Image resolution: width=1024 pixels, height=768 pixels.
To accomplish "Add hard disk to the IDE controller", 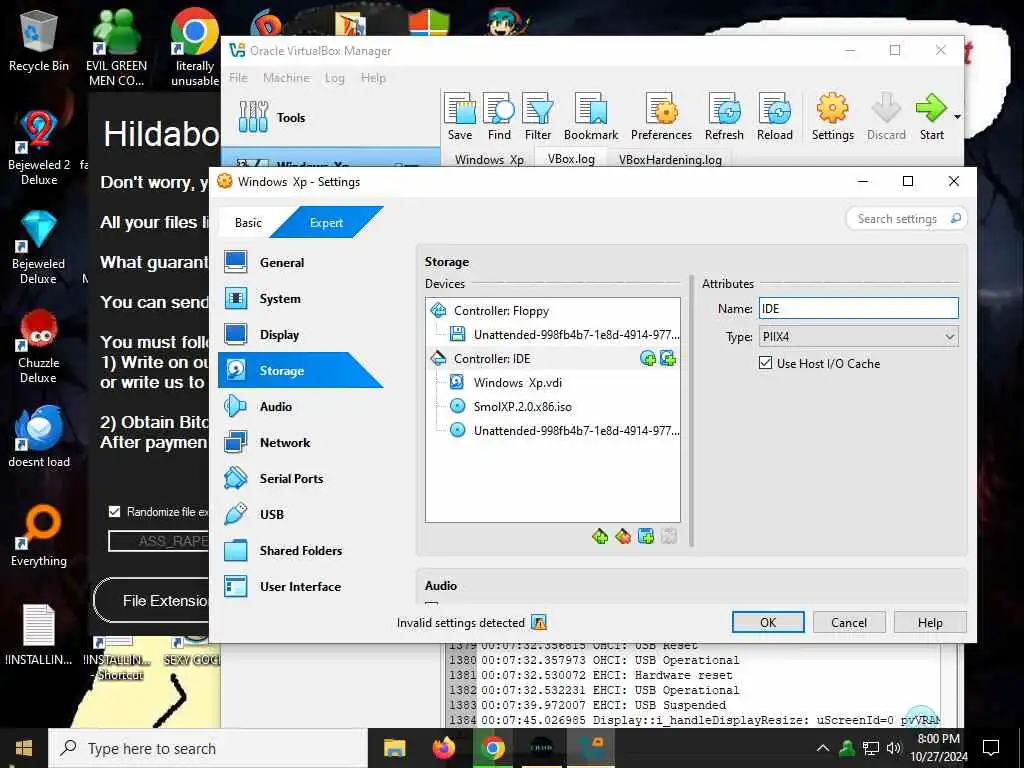I will point(667,359).
